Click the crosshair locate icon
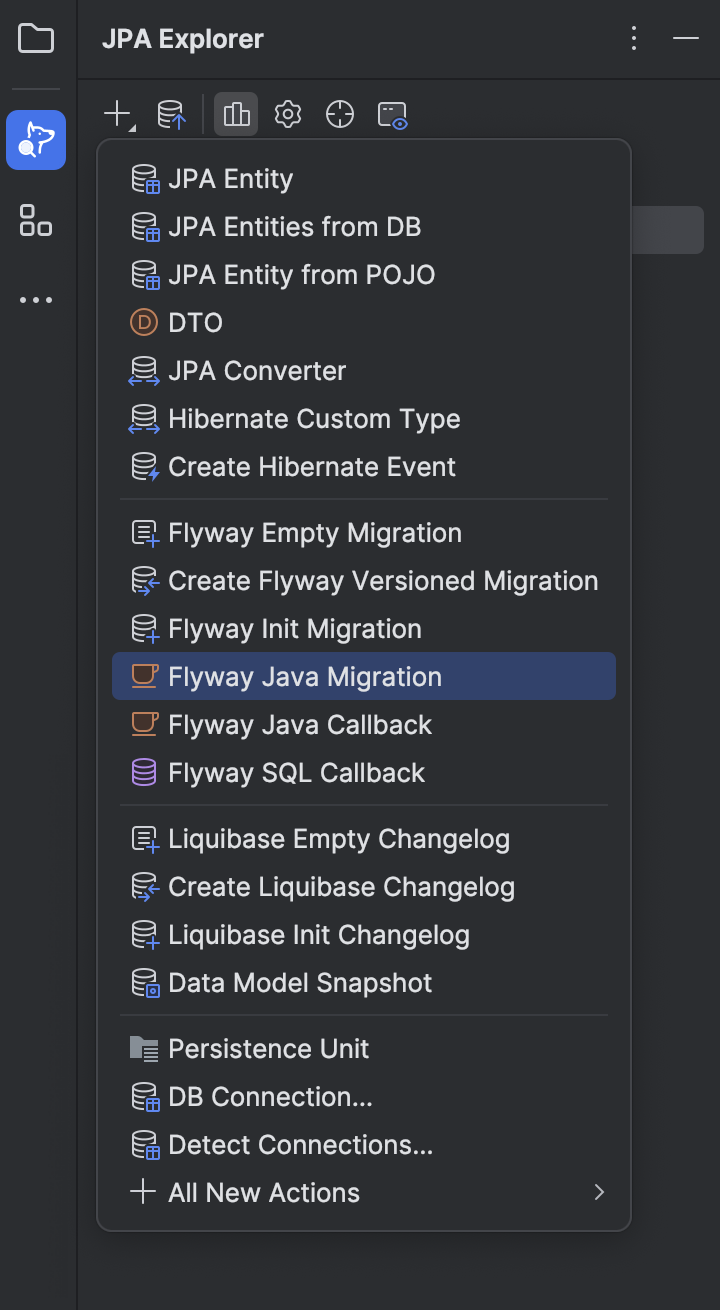This screenshot has height=1310, width=720. point(340,115)
